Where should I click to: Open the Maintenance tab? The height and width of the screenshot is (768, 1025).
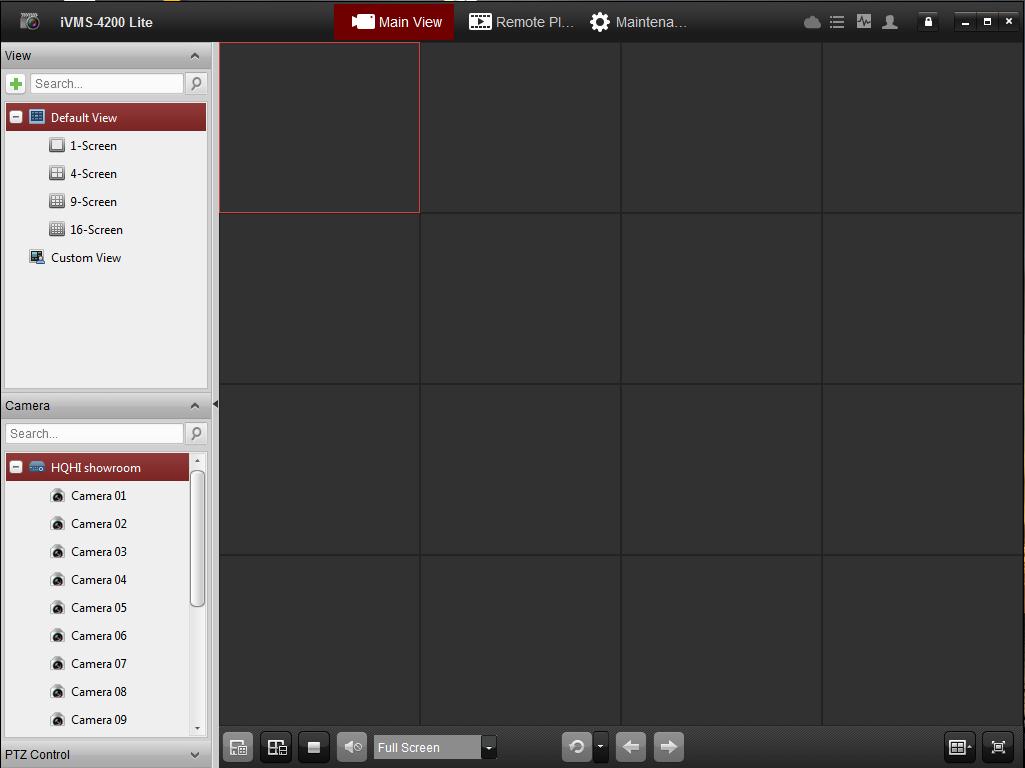pyautogui.click(x=638, y=22)
